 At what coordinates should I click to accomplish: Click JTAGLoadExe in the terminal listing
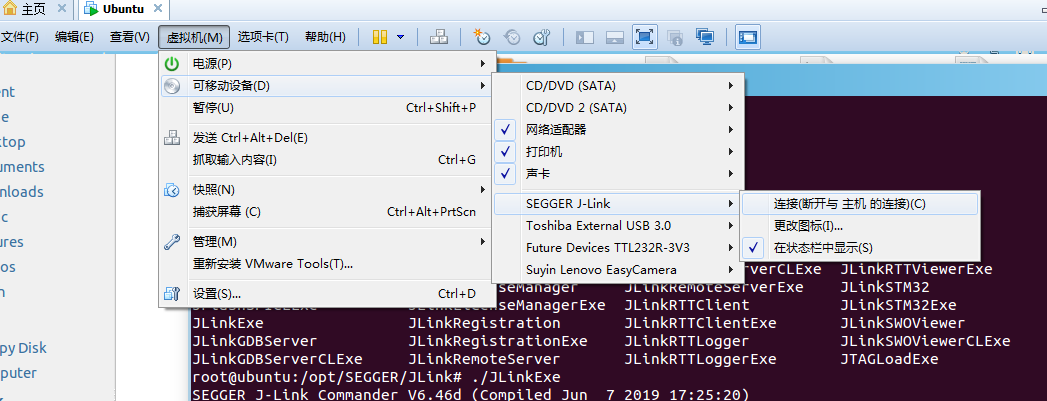(889, 359)
